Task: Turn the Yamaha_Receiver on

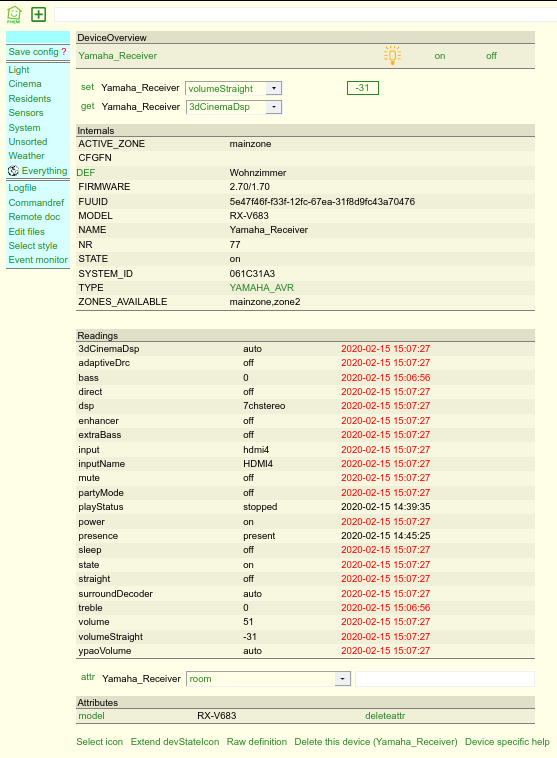Action: tap(440, 56)
